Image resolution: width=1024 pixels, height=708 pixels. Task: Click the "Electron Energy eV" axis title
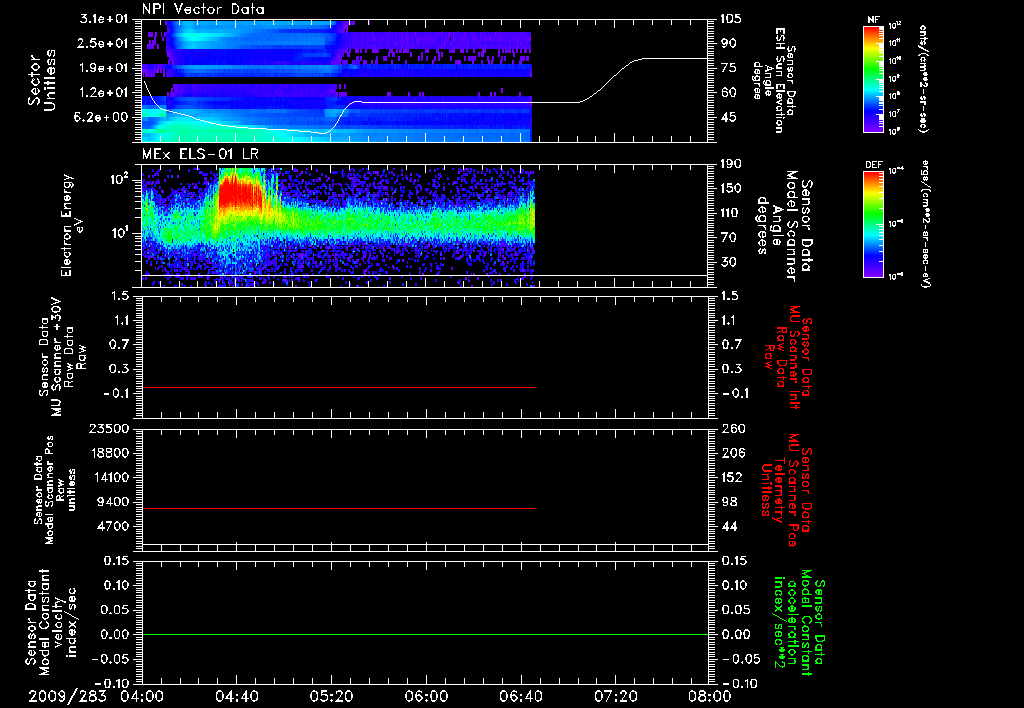(72, 225)
